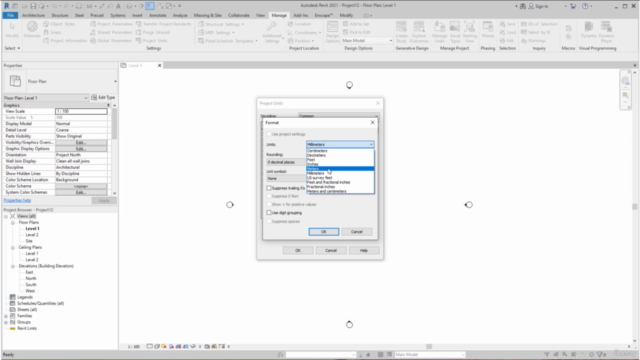Open Floor Plan: Level 1 instance dropdown
This screenshot has width=640, height=360.
click(45, 98)
